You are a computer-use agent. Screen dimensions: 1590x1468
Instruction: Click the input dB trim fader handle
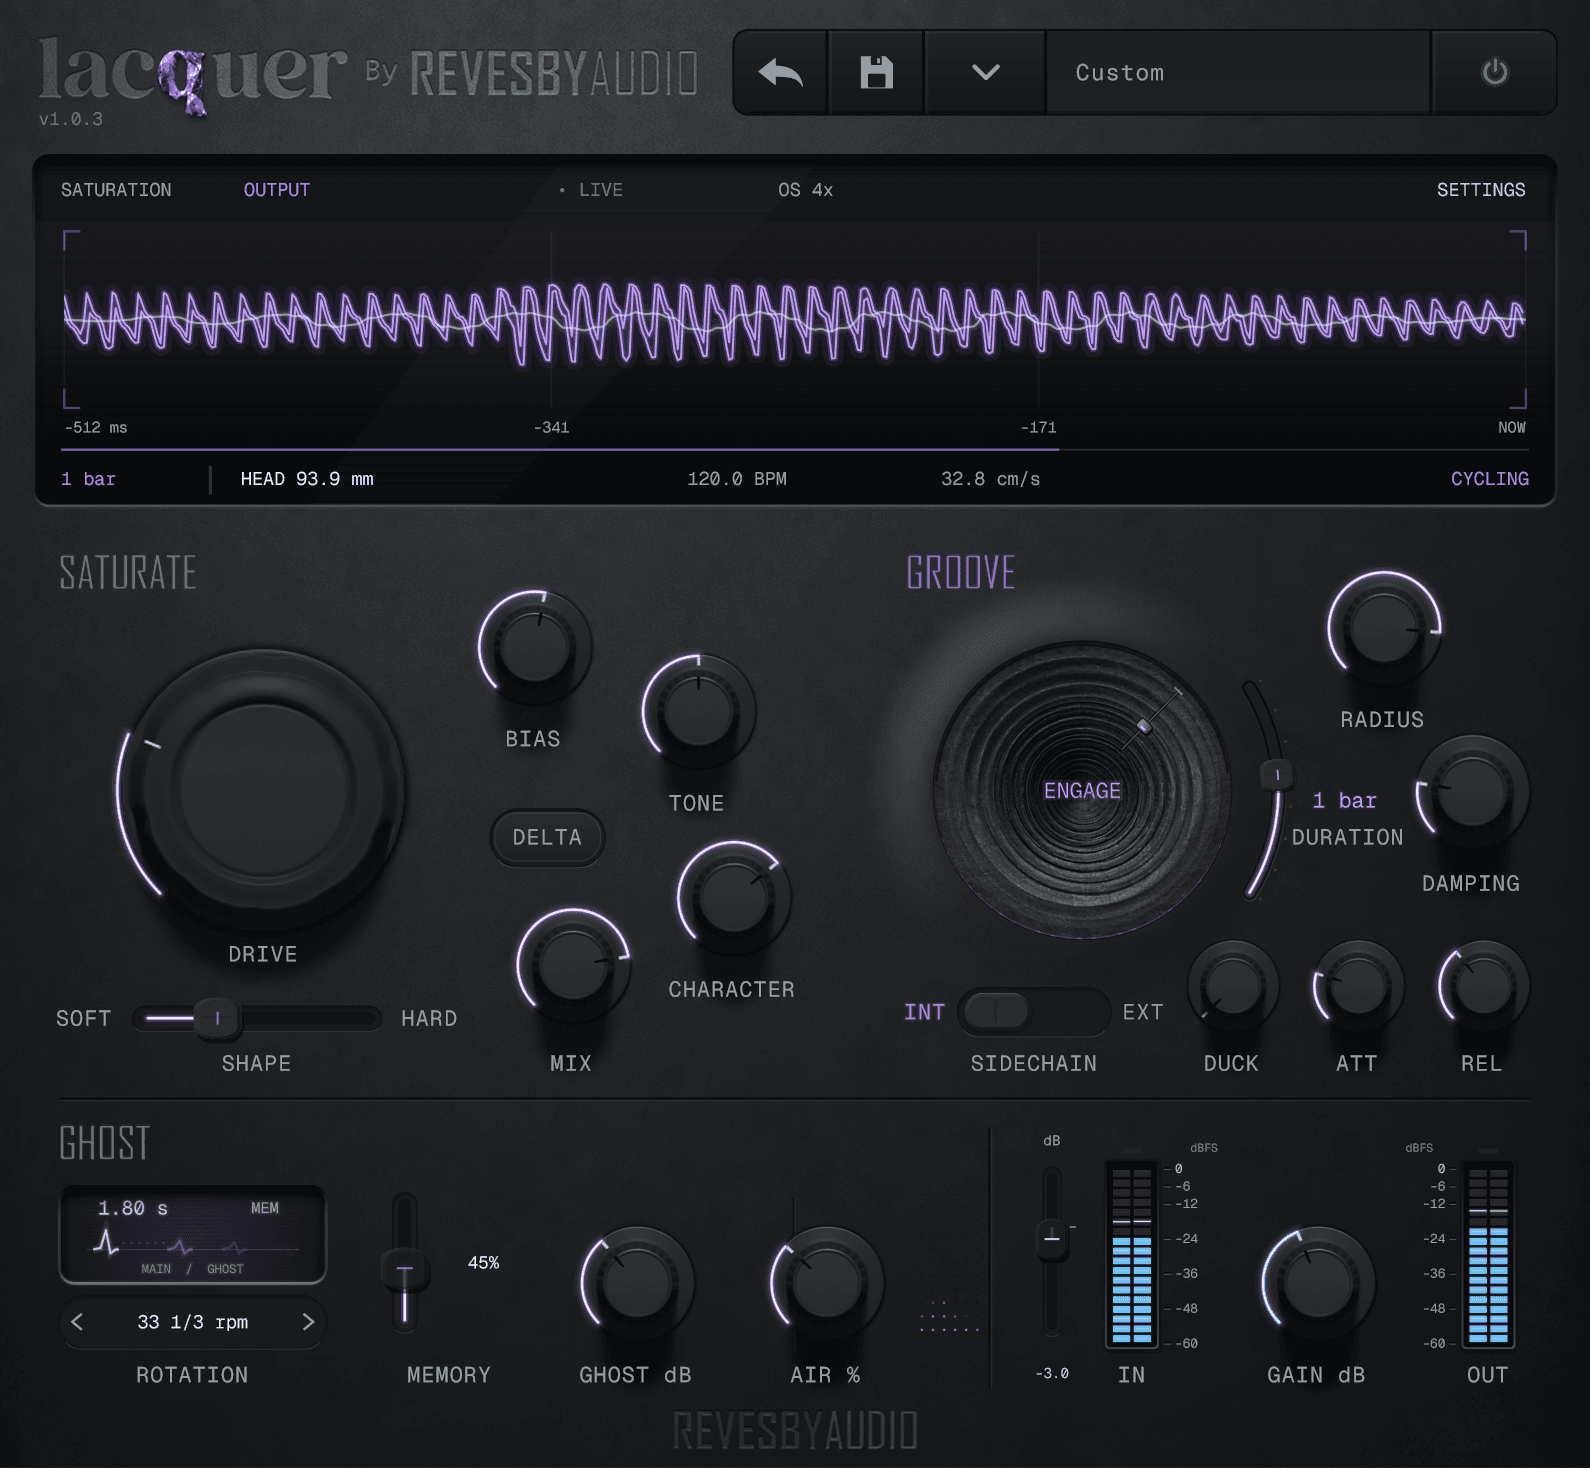click(x=1052, y=1238)
